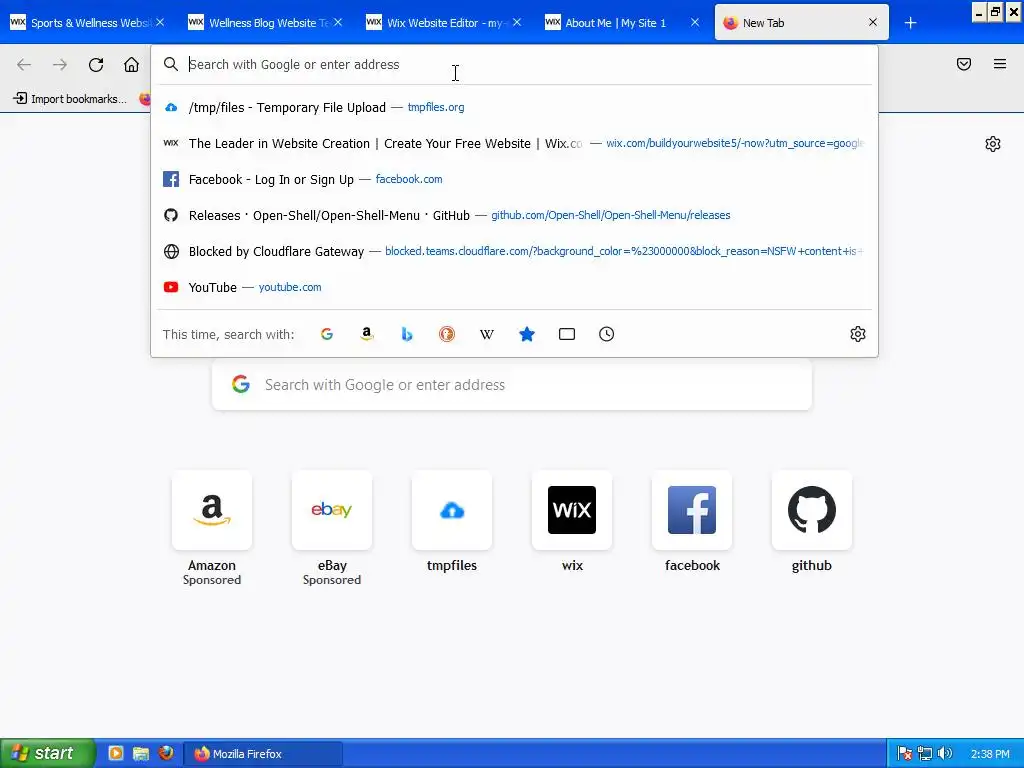Viewport: 1024px width, 768px height.
Task: Close the Wix Website Editor tab
Action: pyautogui.click(x=517, y=22)
